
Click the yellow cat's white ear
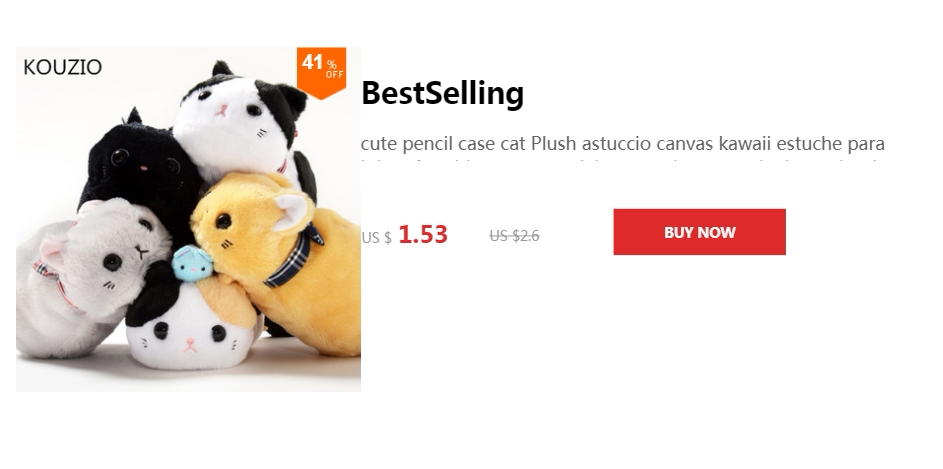295,210
